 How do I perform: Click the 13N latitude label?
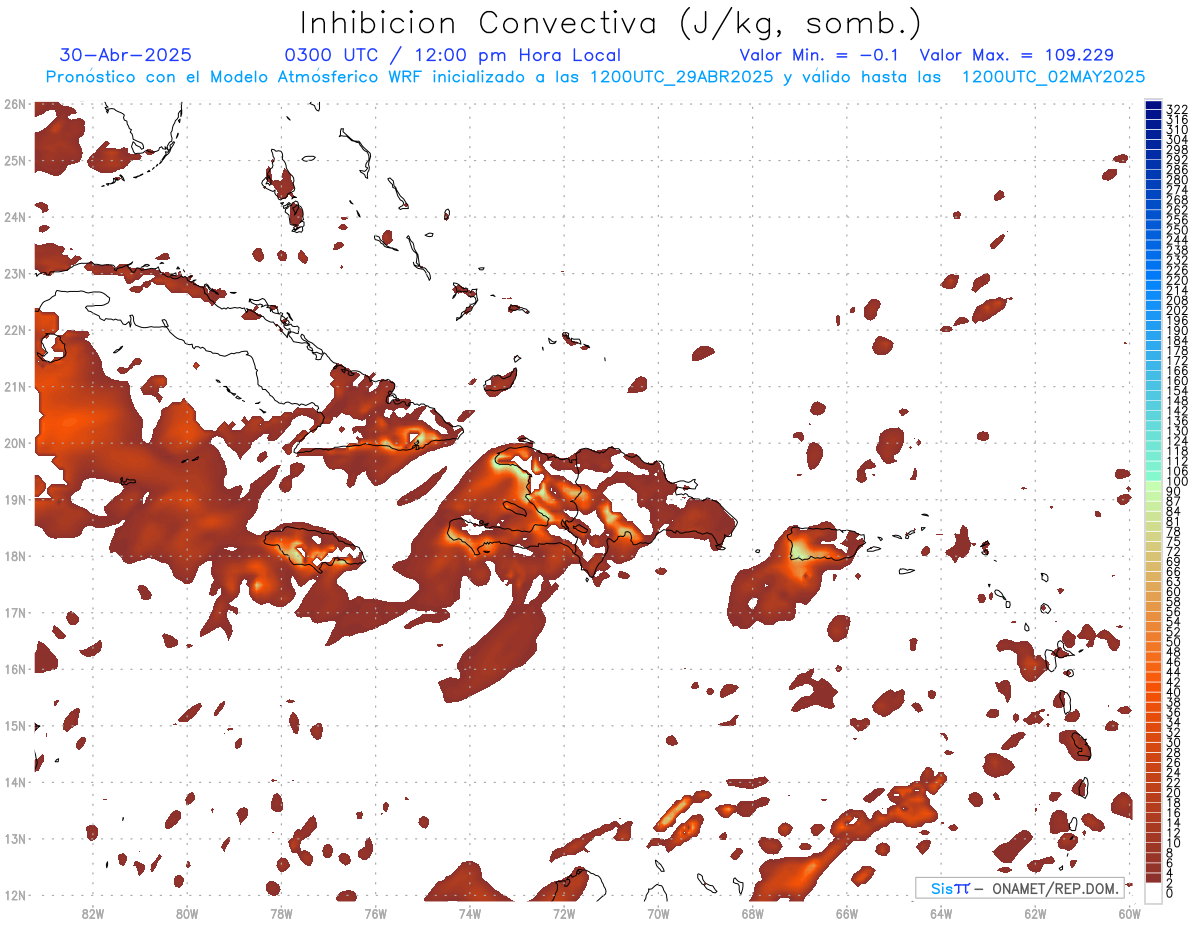[x=15, y=838]
